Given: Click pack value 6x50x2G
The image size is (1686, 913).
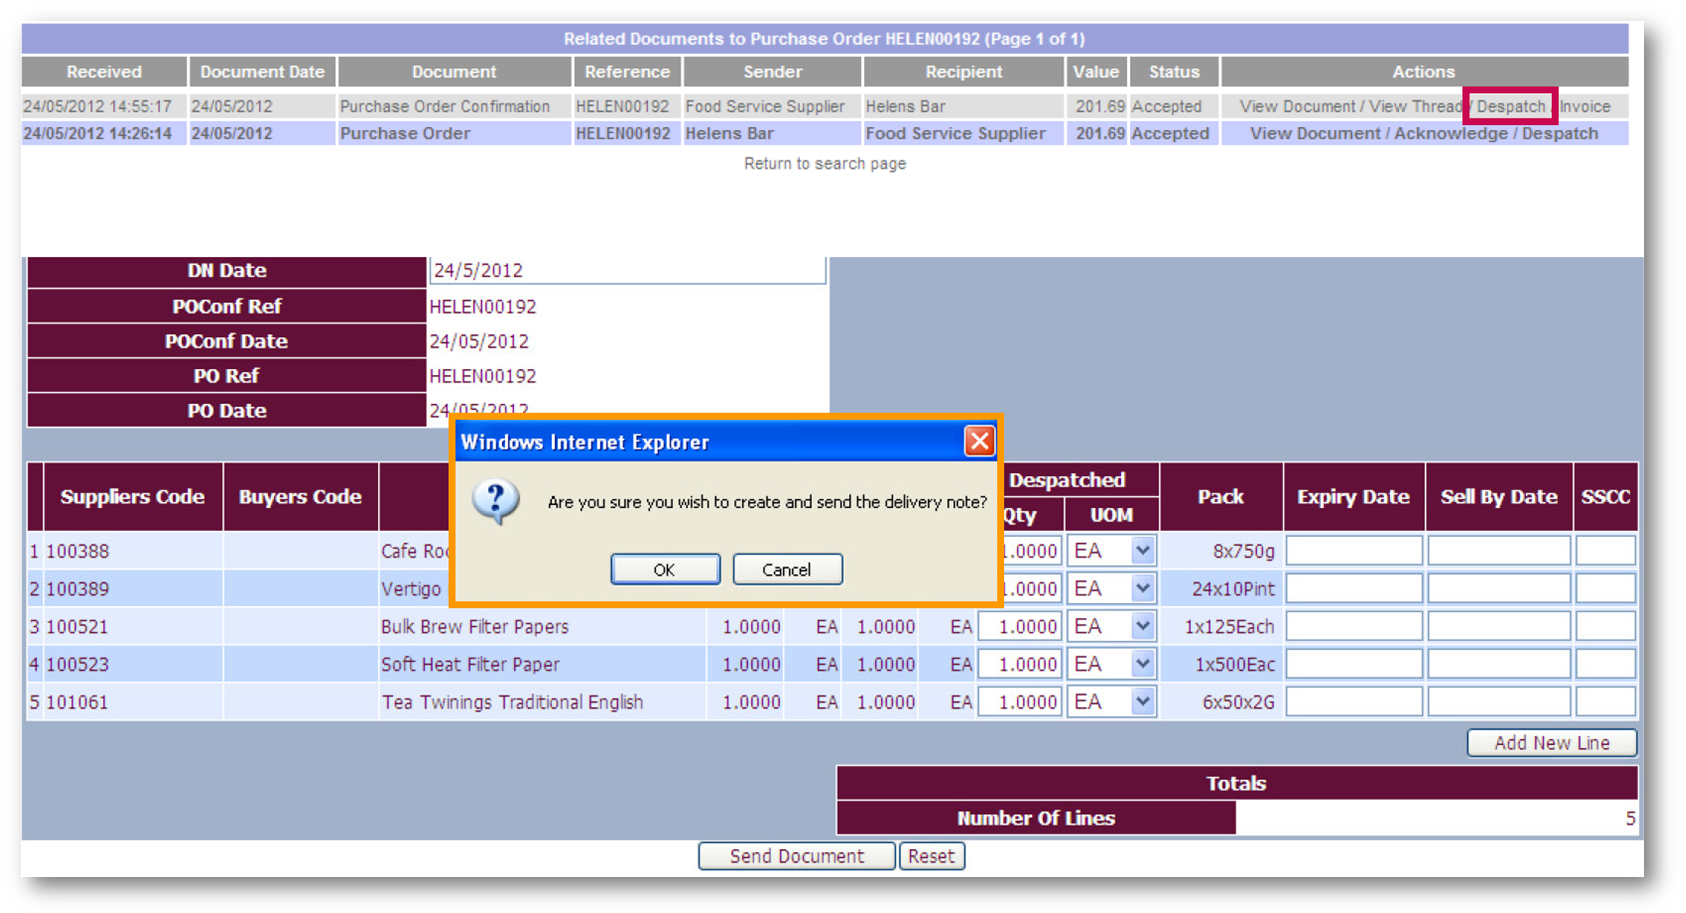Looking at the screenshot, I should coord(1238,702).
